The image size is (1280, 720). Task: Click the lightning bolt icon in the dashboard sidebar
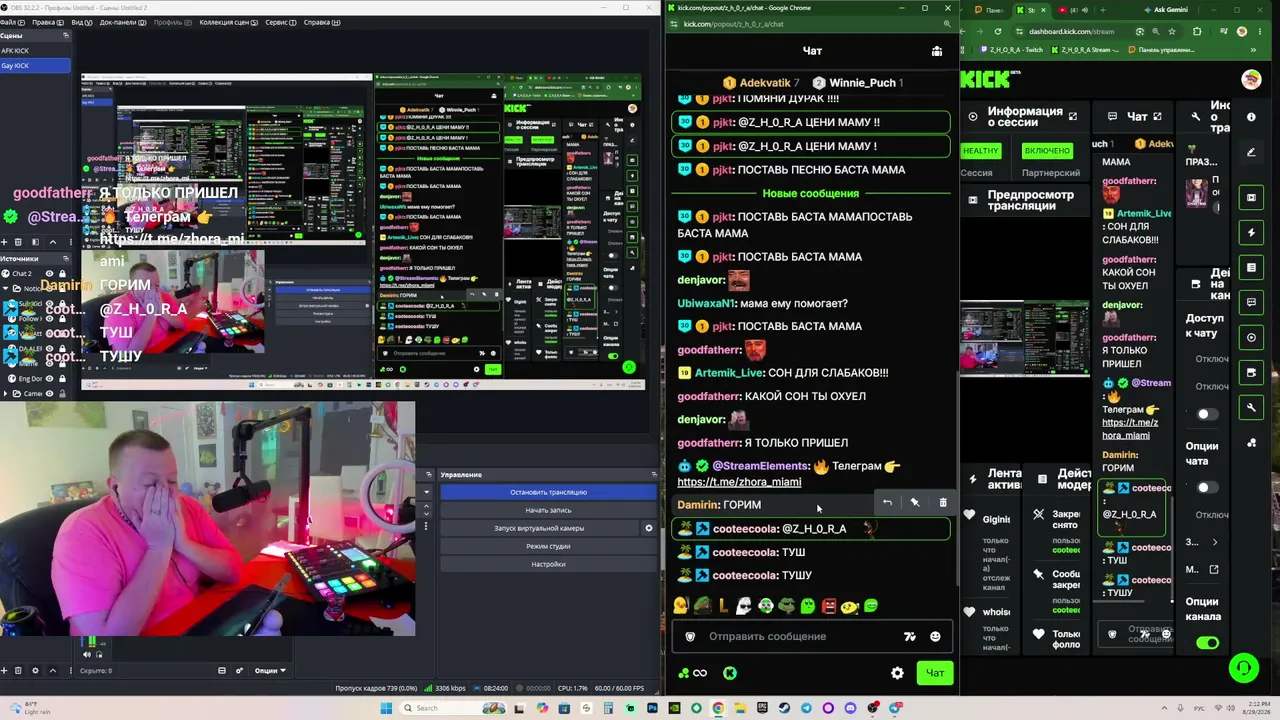point(1251,232)
